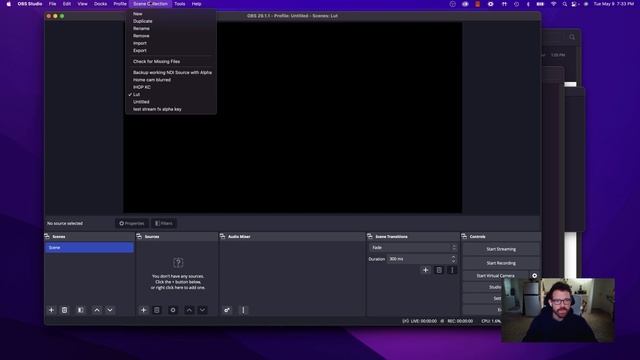This screenshot has height=360, width=640.
Task: Click the Scenes dock float icon
Action: [x=47, y=236]
